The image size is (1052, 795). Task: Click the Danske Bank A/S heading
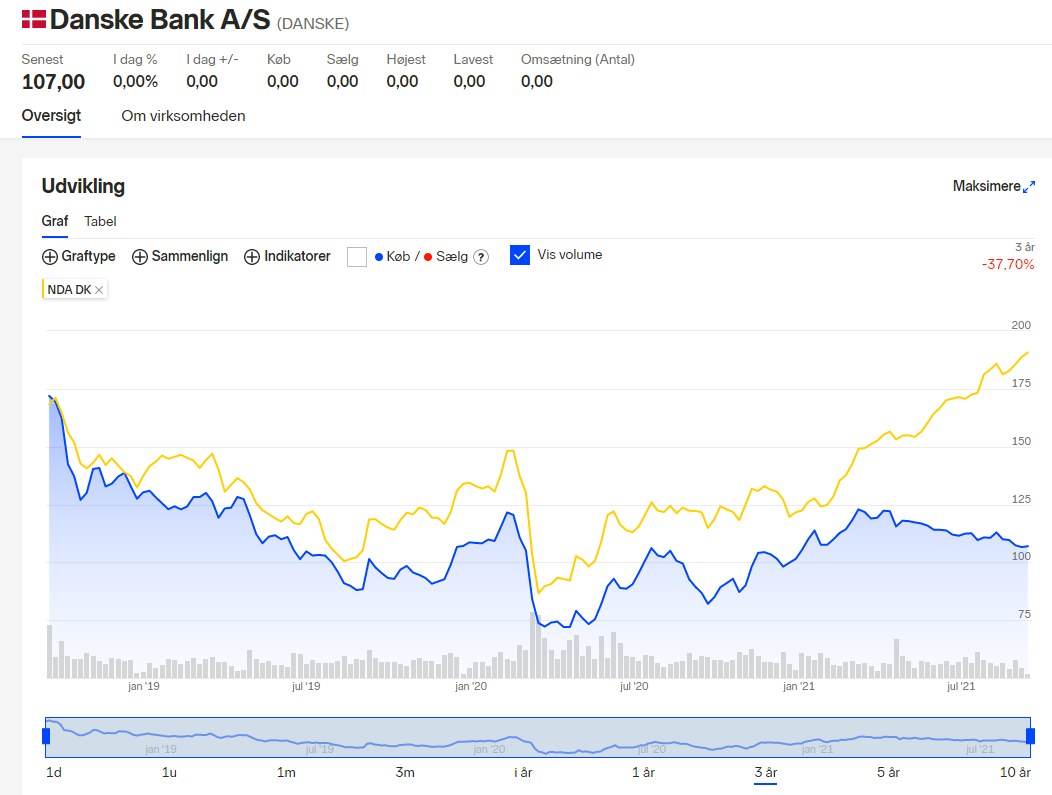pyautogui.click(x=160, y=19)
